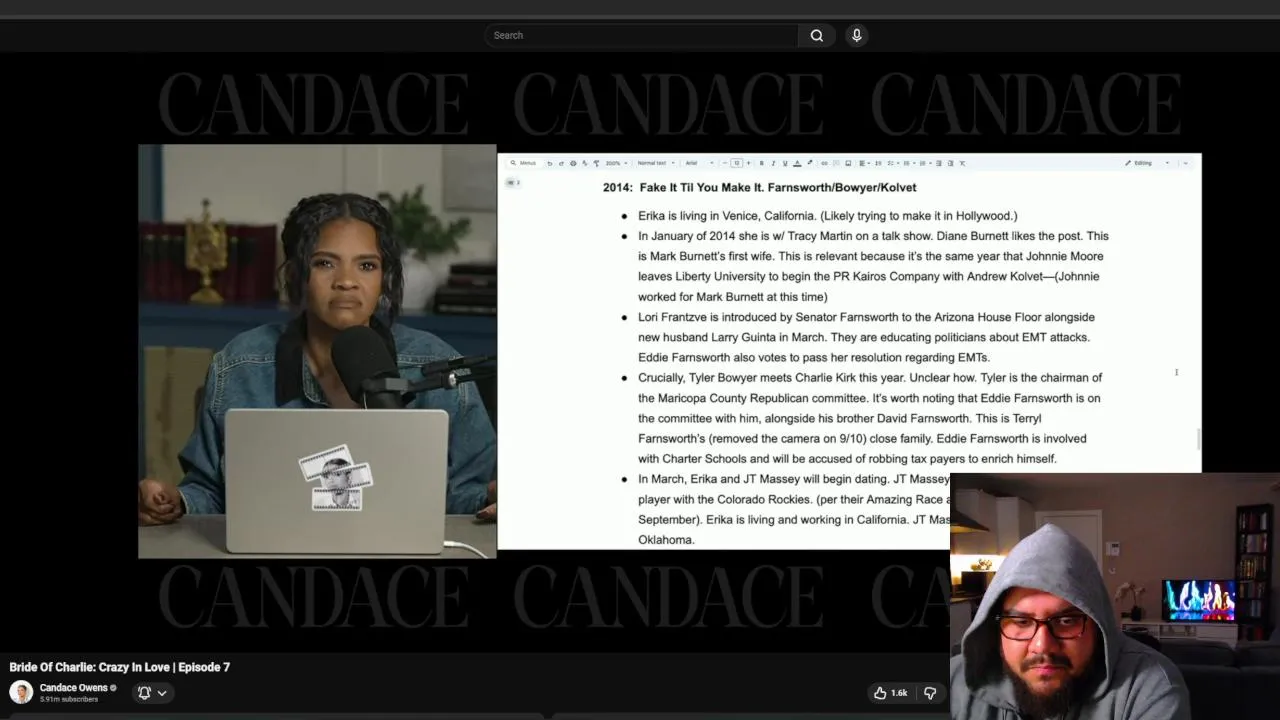Click the '5.91m subscribers' text
The image size is (1280, 720).
(x=69, y=699)
